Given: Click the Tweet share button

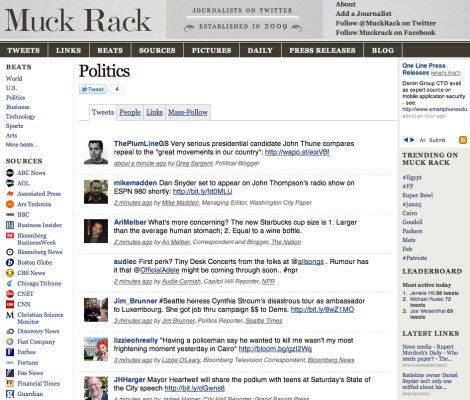Looking at the screenshot, I should (93, 89).
